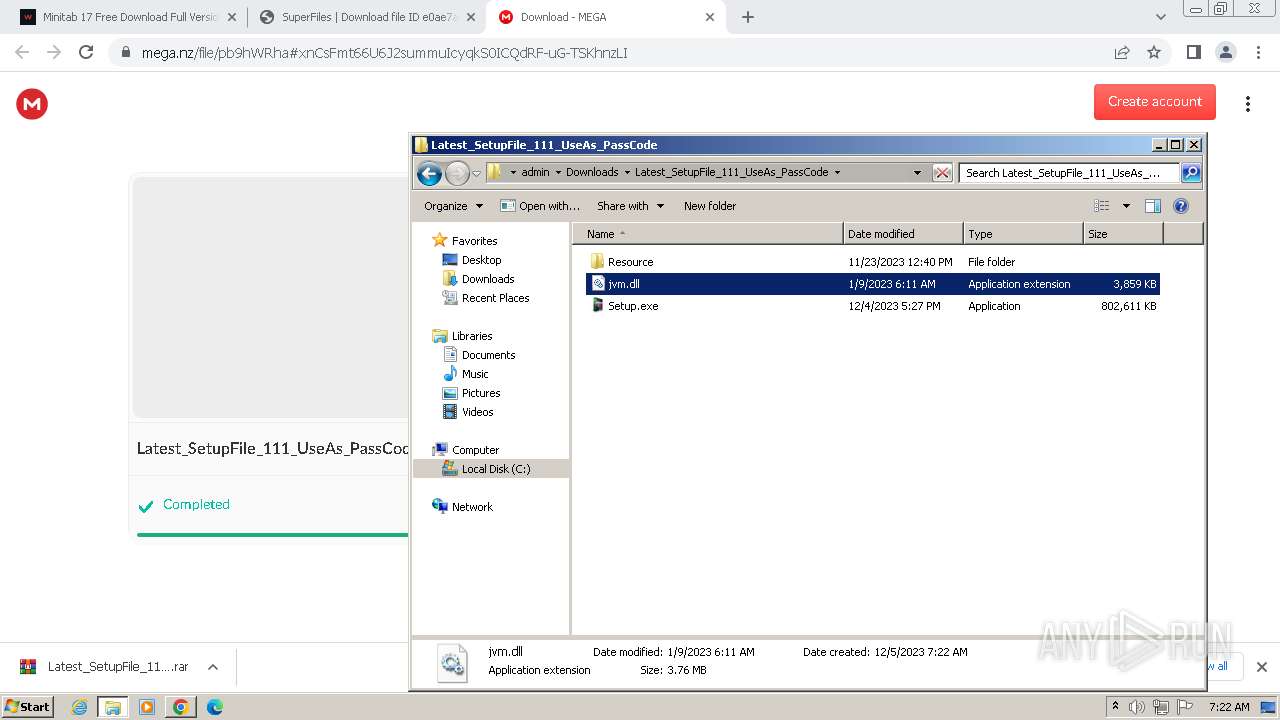Expand view options dropdown arrow
The image size is (1280, 720).
(1126, 206)
